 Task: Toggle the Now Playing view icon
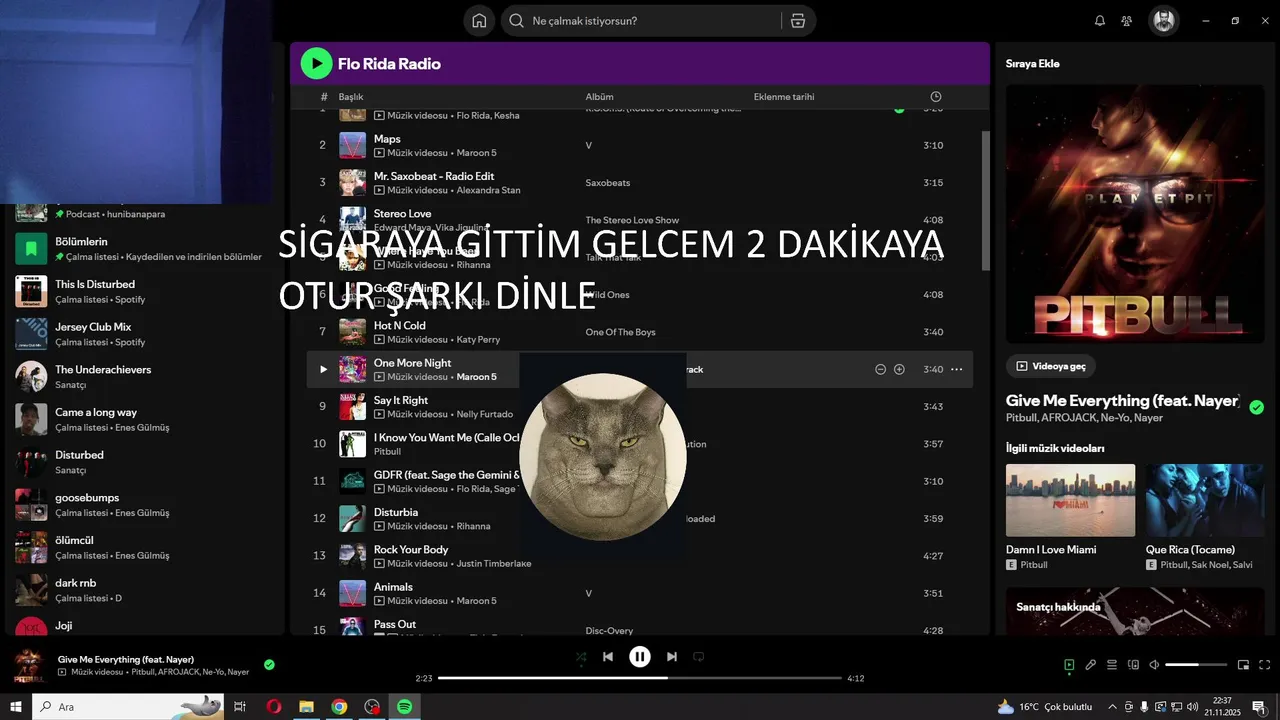tap(1069, 664)
